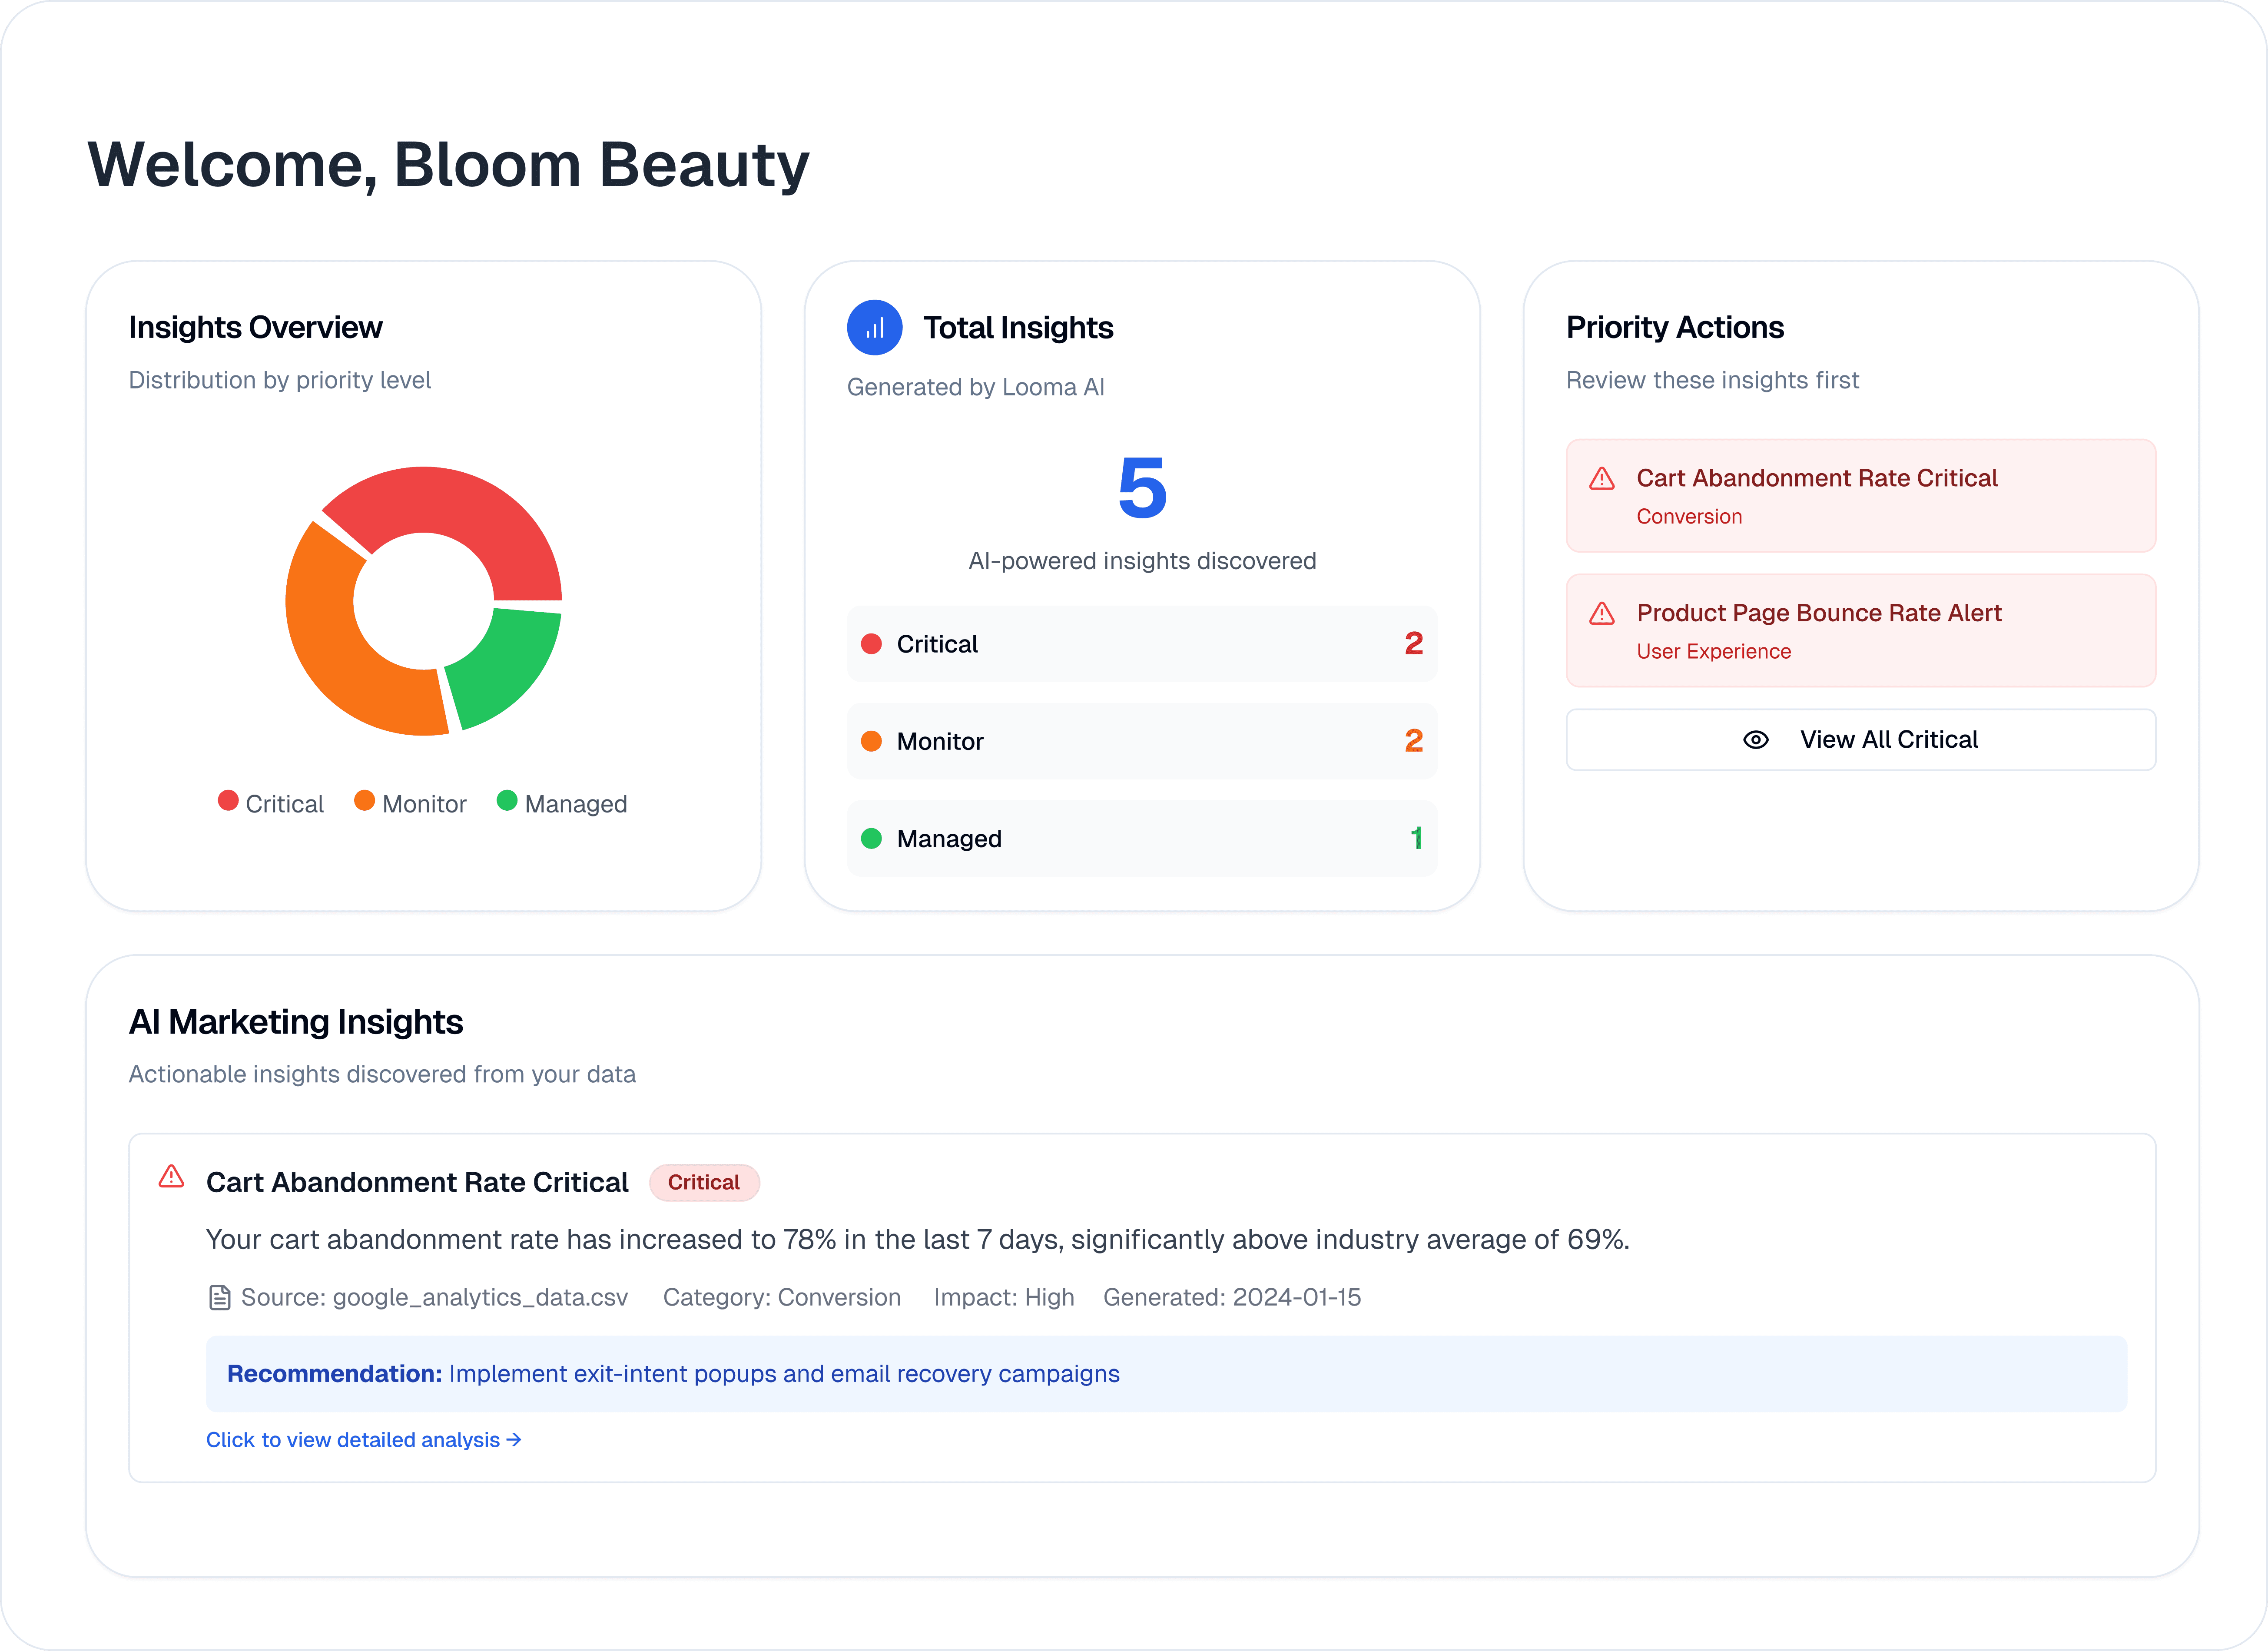Click the red Critical legend dot
2268x1651 pixels.
click(x=228, y=801)
